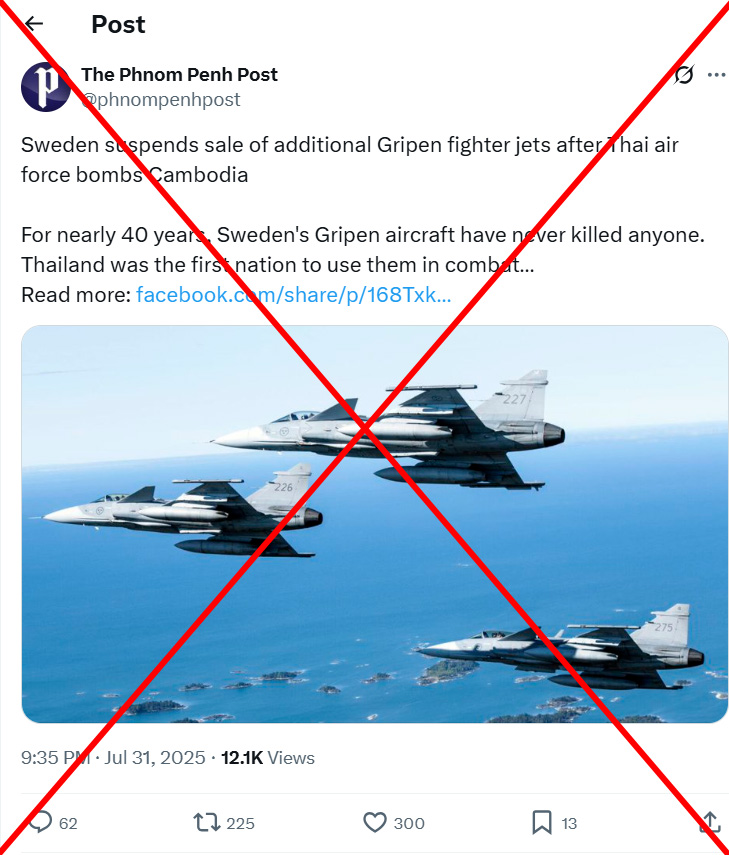
Task: Open The Phnom Penh Post profile avatar
Action: pos(46,87)
